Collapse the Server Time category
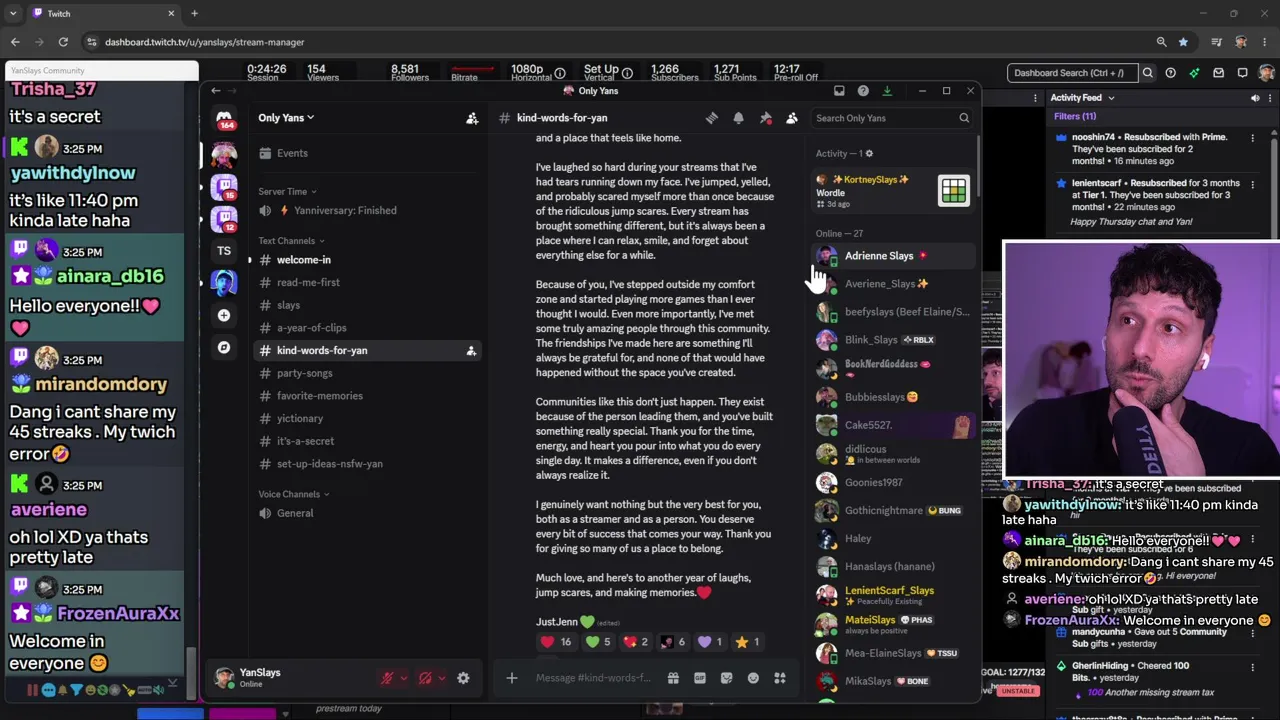 point(287,191)
